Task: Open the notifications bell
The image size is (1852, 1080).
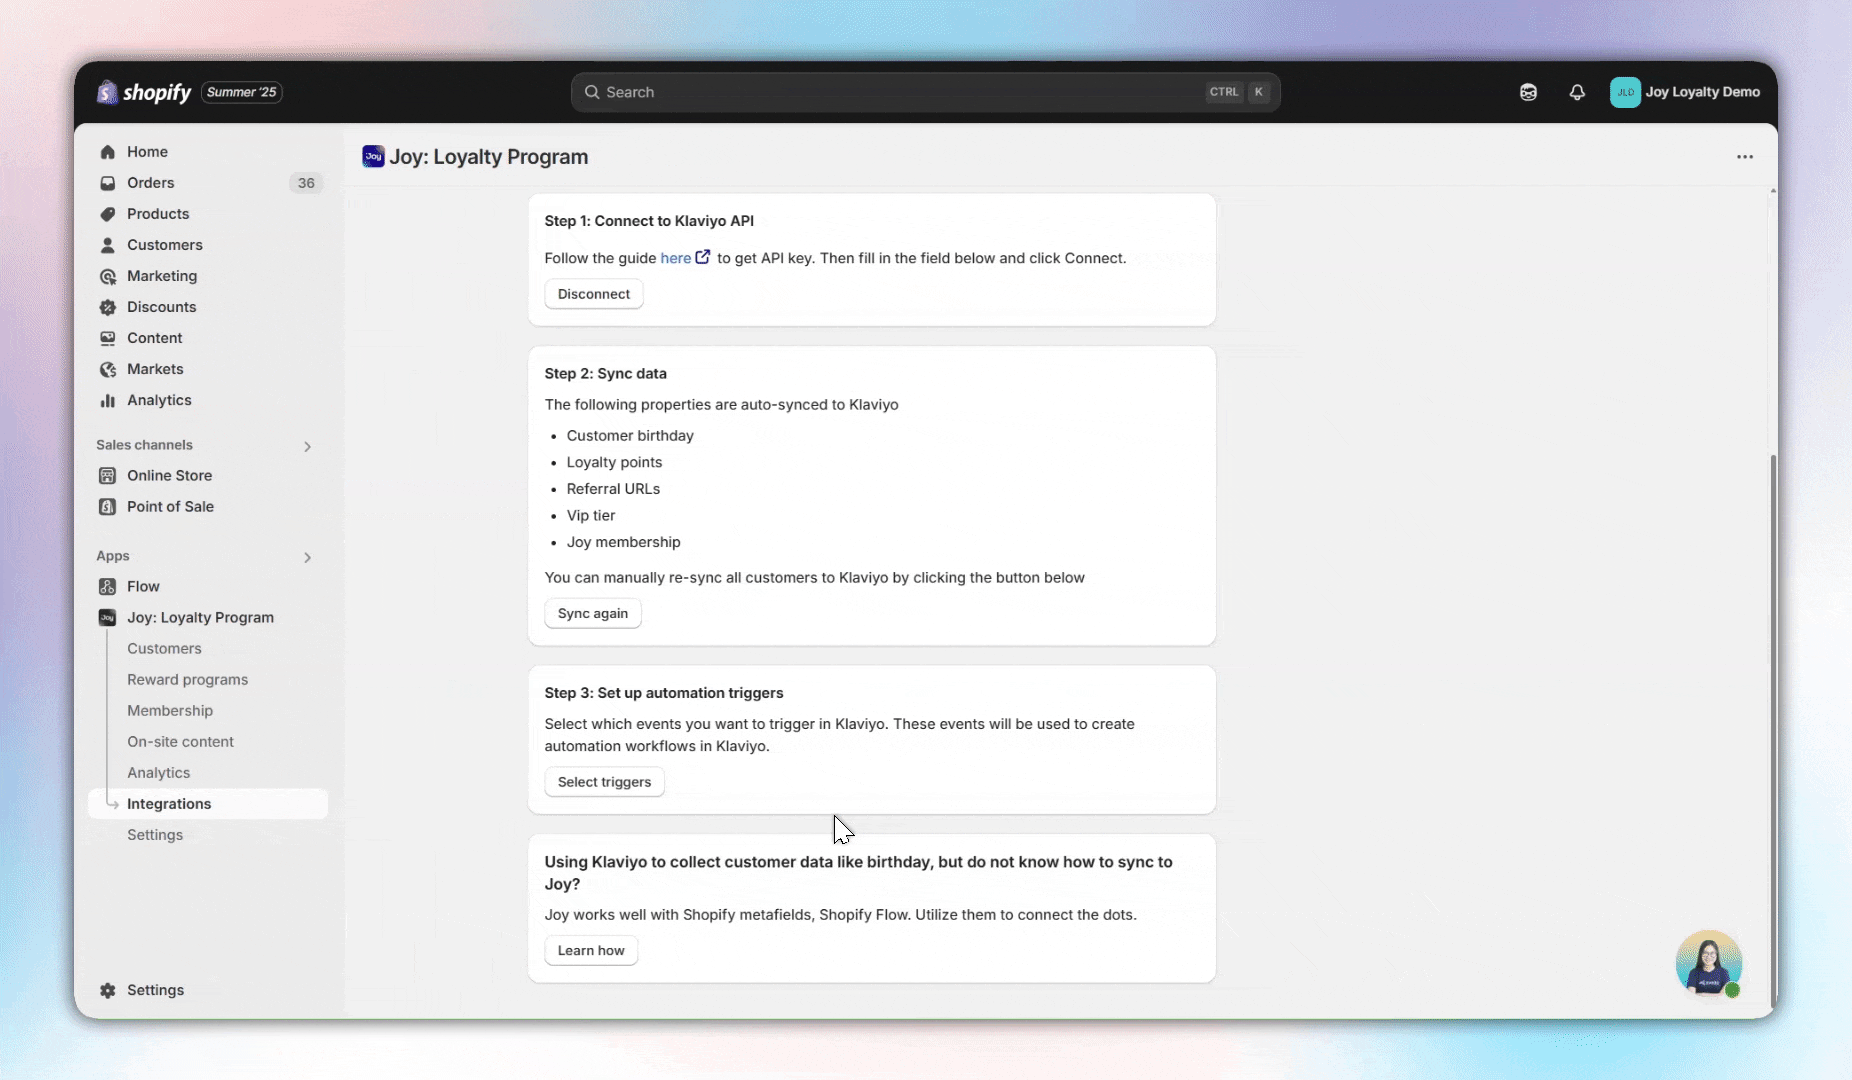Action: click(x=1577, y=92)
